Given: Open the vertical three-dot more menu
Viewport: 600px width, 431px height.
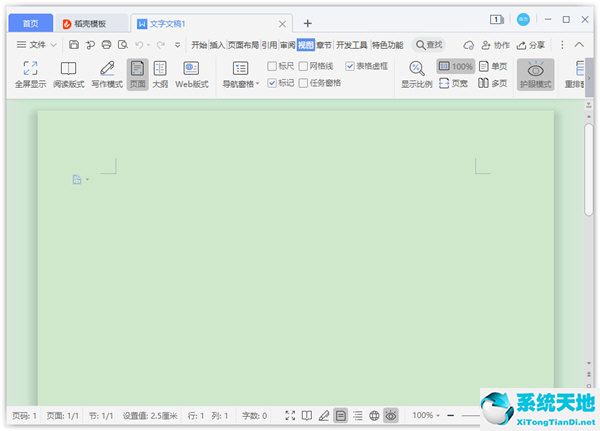Looking at the screenshot, I should pos(562,45).
